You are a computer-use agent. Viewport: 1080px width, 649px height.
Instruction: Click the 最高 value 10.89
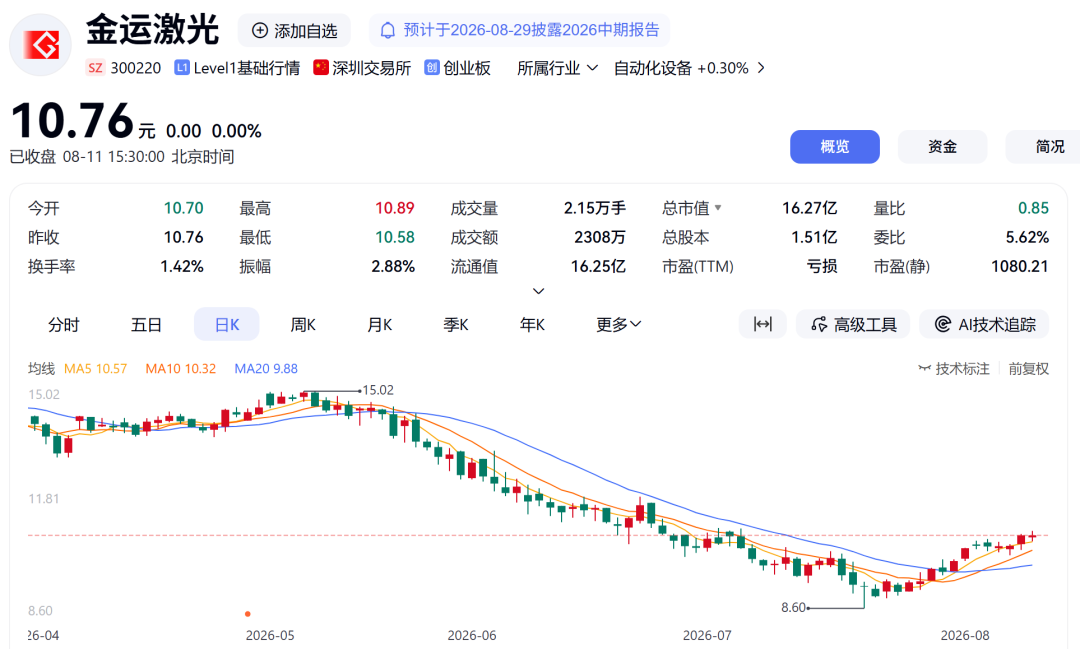395,208
